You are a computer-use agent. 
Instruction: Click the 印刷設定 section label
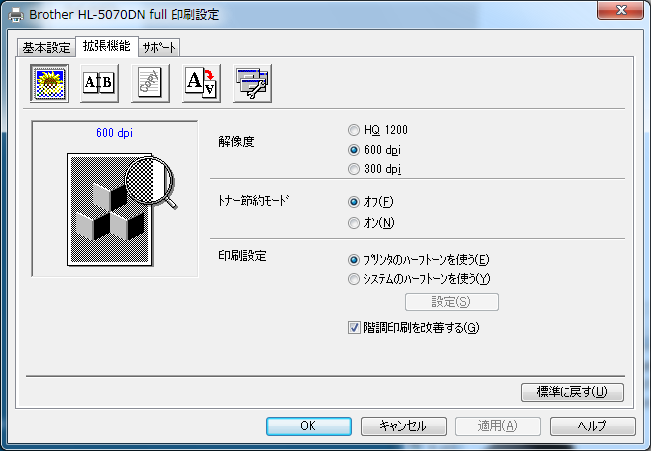pos(242,256)
